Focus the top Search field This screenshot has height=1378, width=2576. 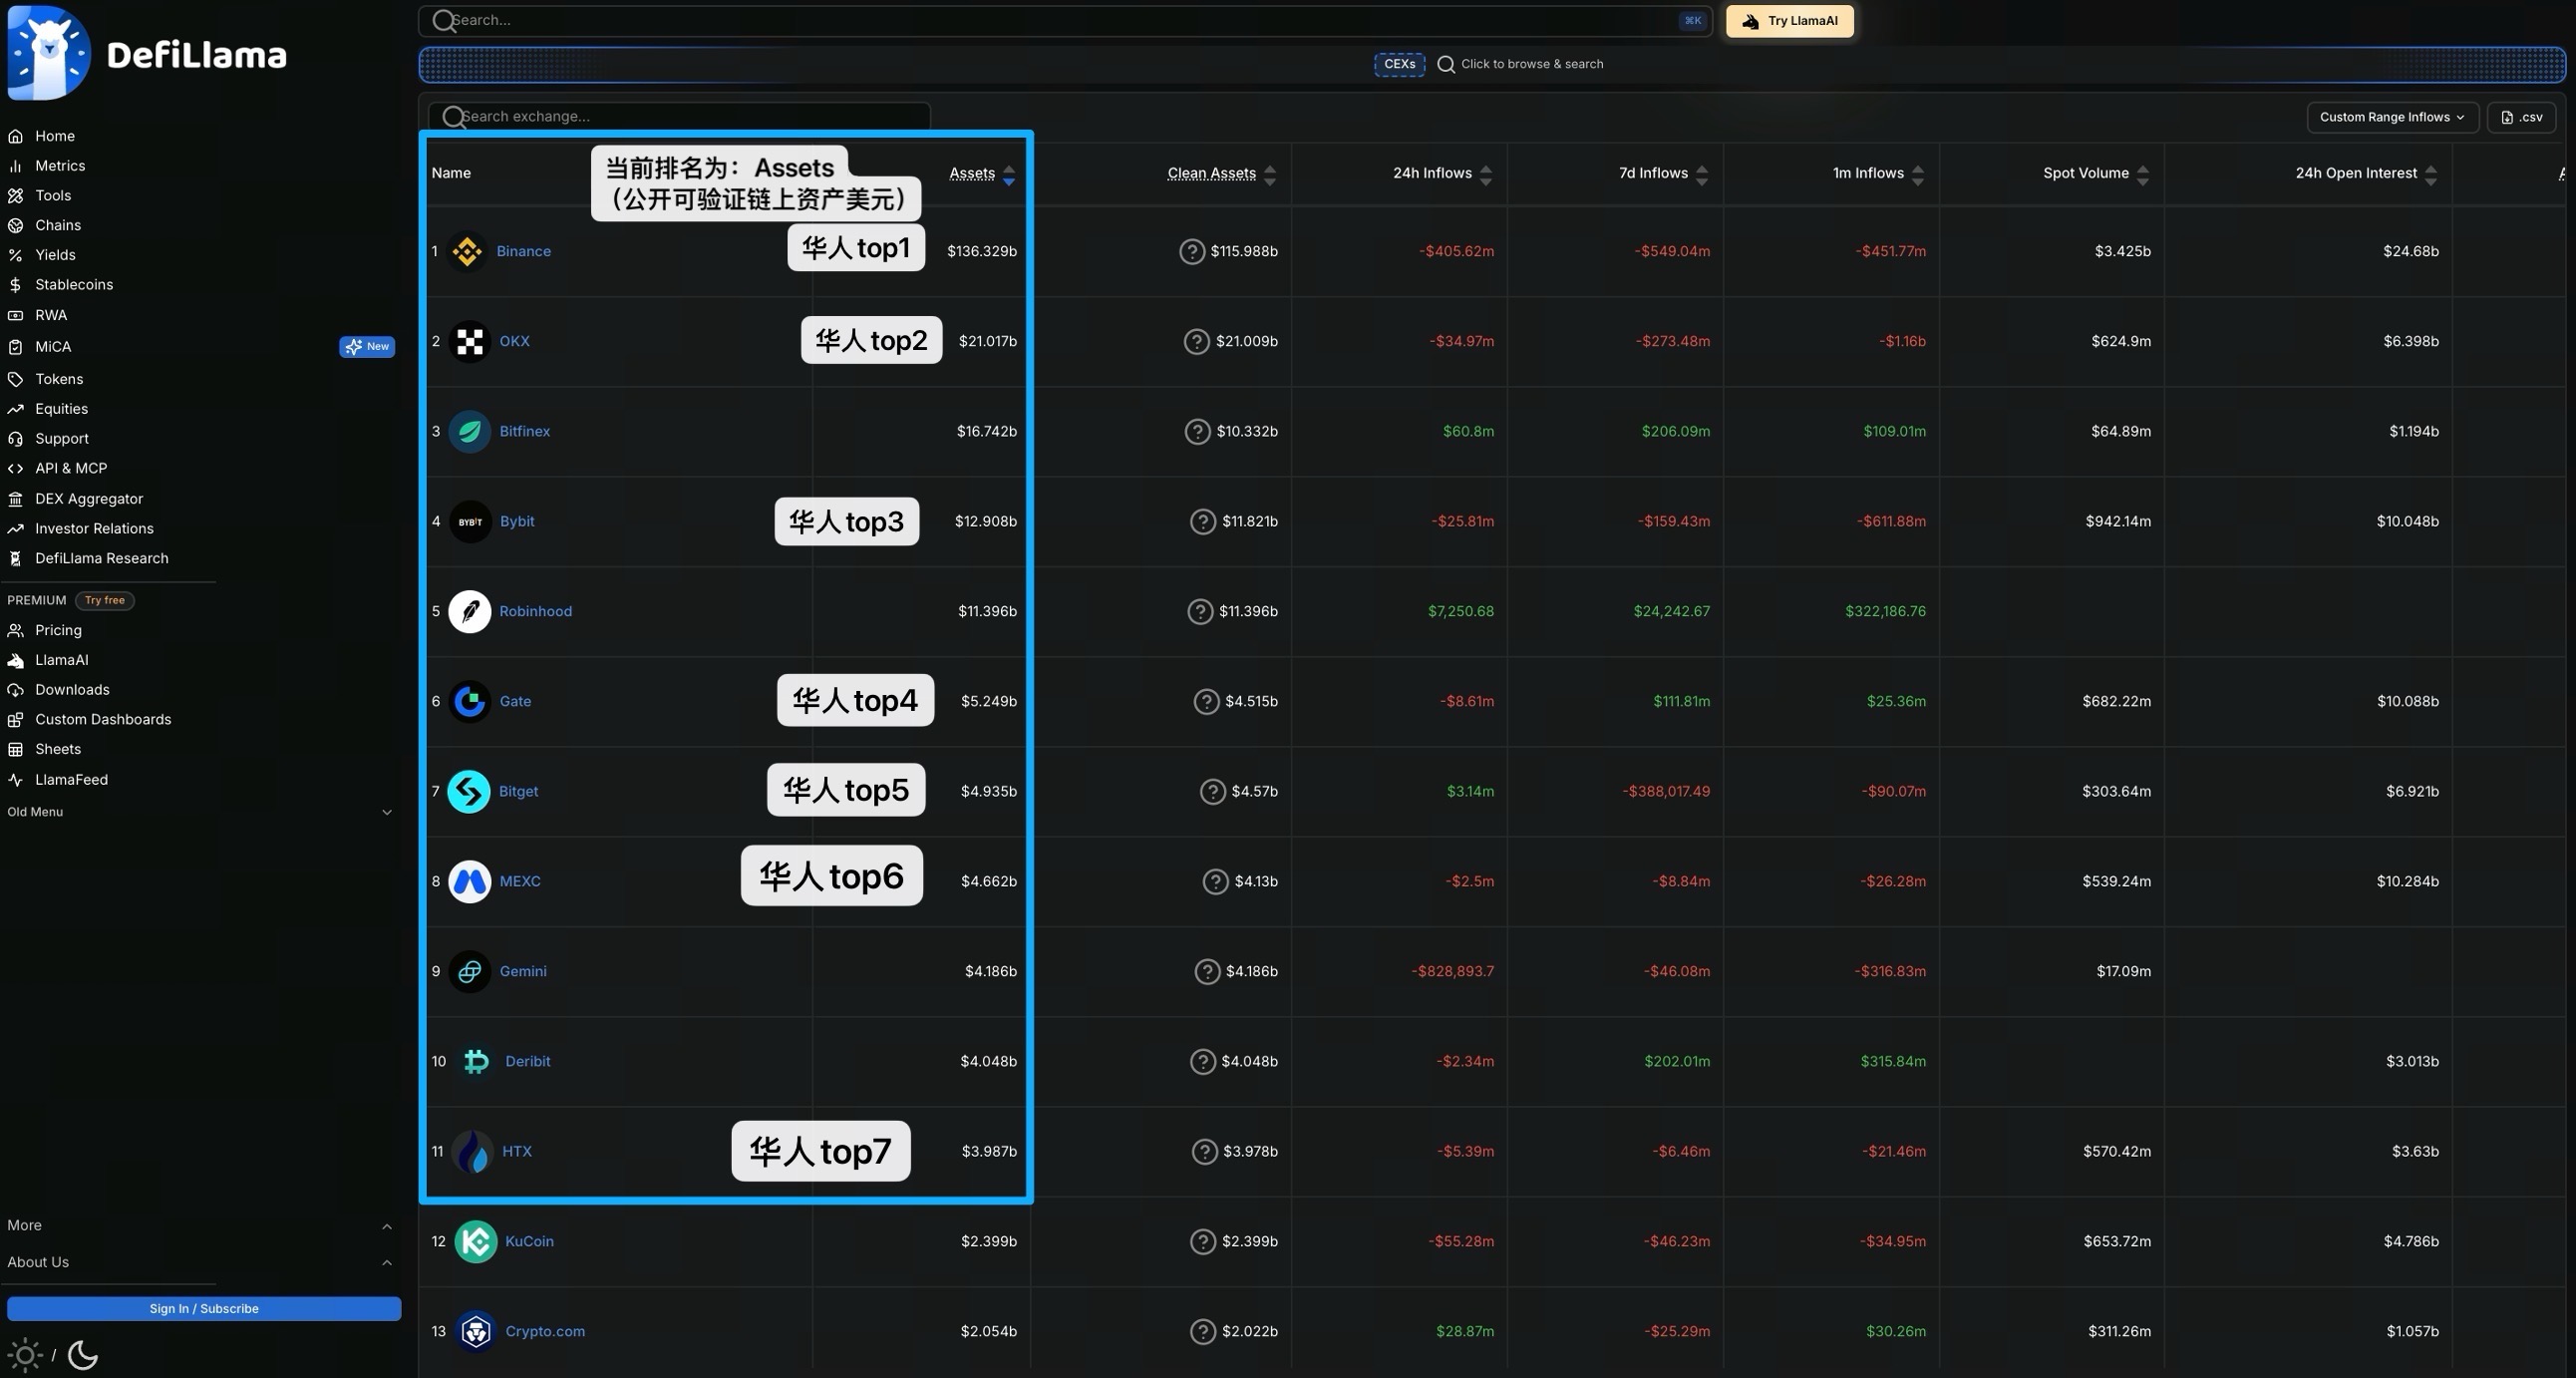point(1065,21)
